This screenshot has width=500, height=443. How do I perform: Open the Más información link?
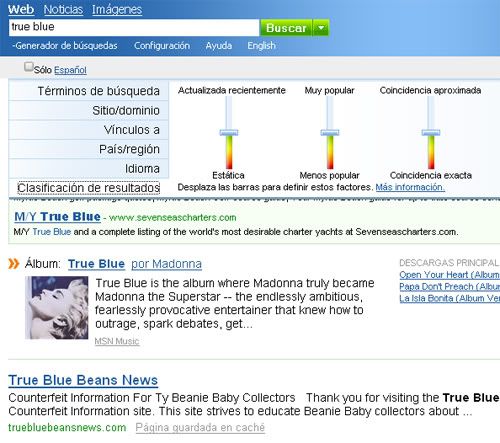(410, 187)
